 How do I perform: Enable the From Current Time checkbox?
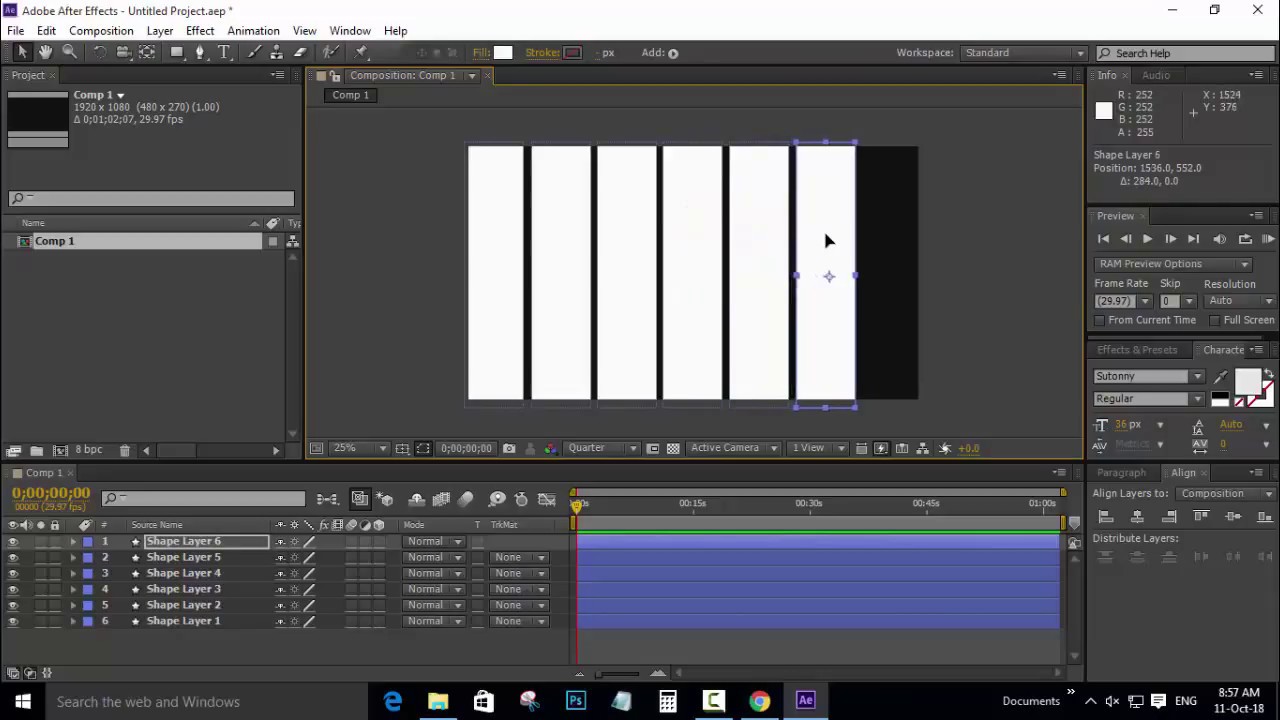pyautogui.click(x=1100, y=320)
